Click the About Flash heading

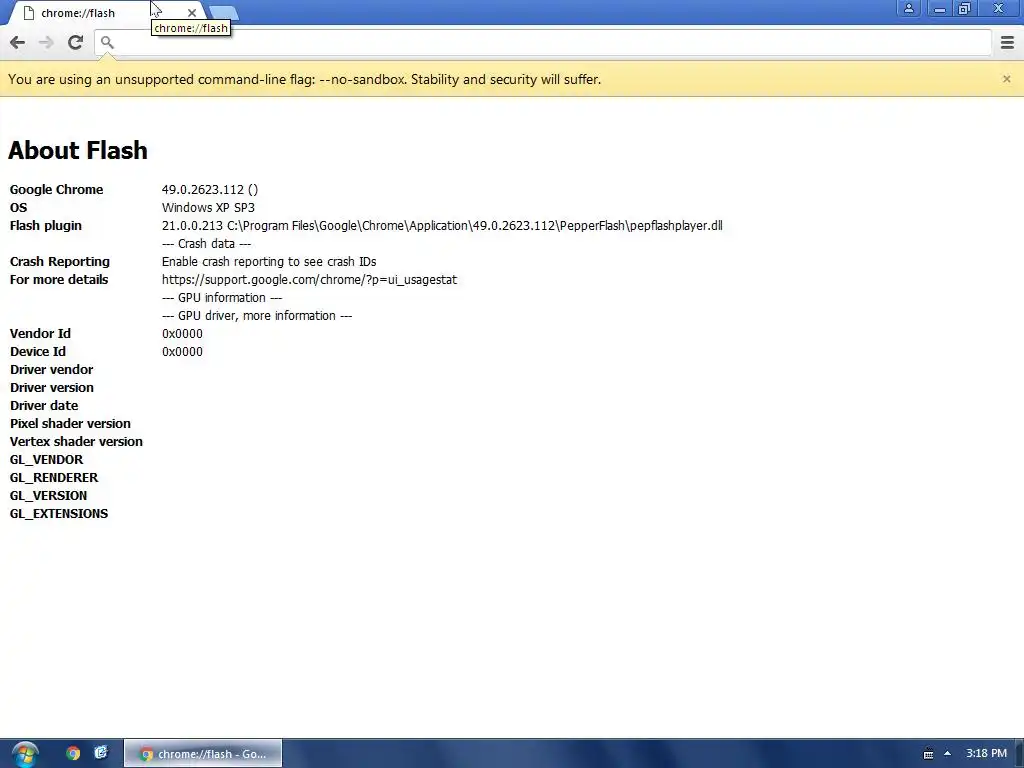pos(78,150)
